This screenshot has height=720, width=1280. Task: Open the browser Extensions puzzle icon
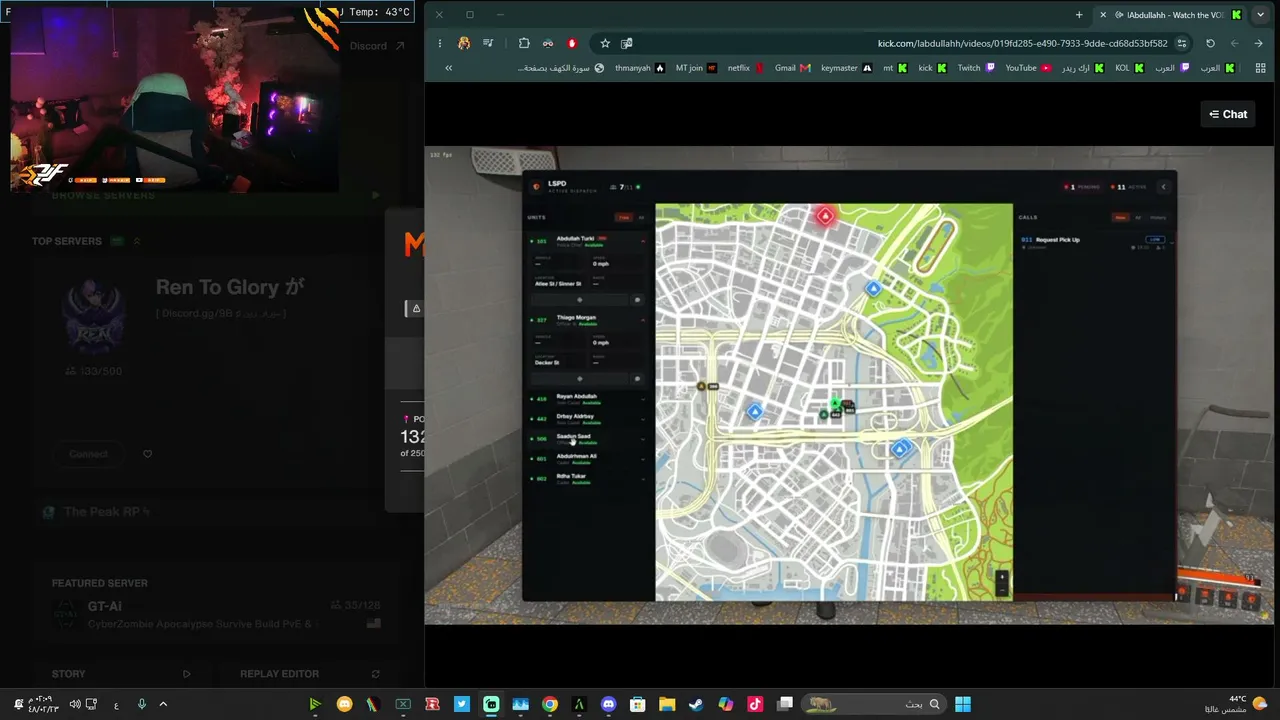pyautogui.click(x=524, y=43)
